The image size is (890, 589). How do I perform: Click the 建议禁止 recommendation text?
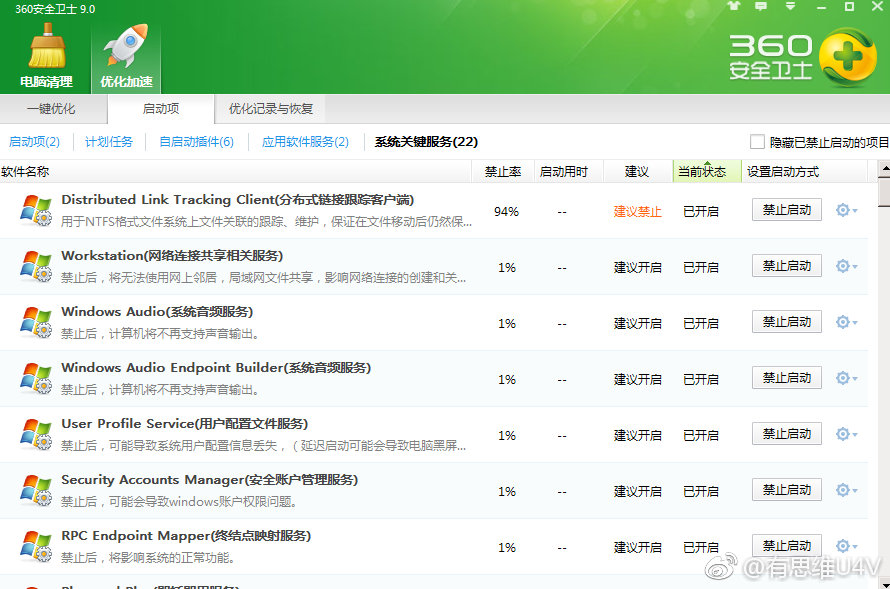pyautogui.click(x=637, y=212)
